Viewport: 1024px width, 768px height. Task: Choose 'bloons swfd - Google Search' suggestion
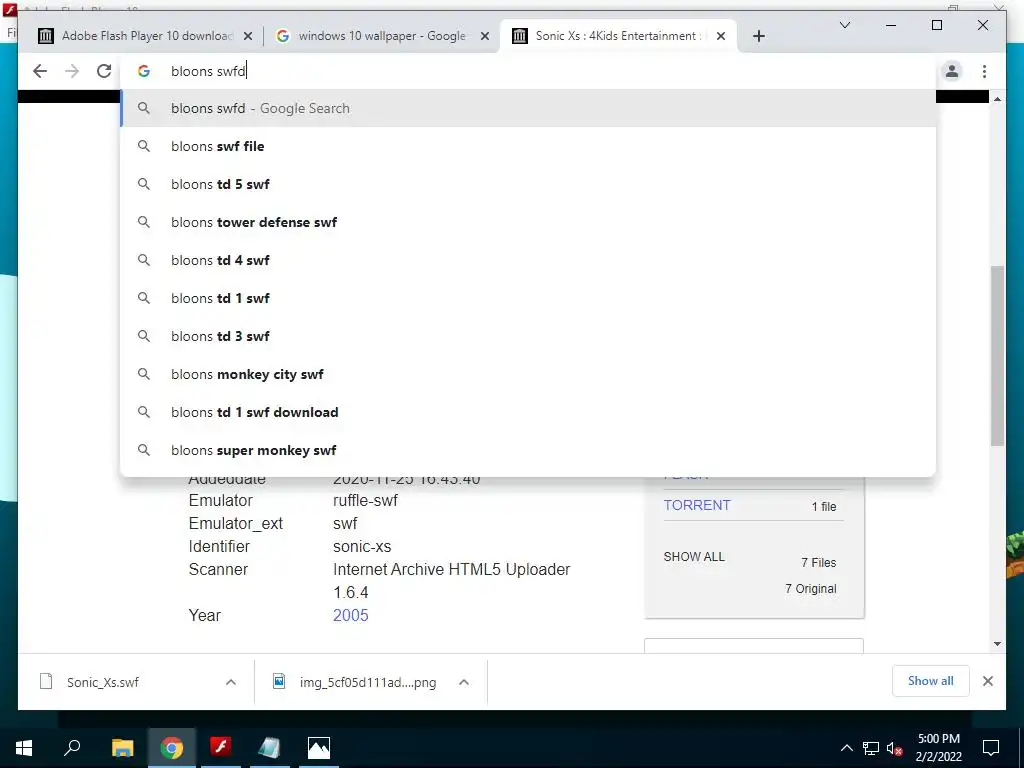tap(528, 108)
